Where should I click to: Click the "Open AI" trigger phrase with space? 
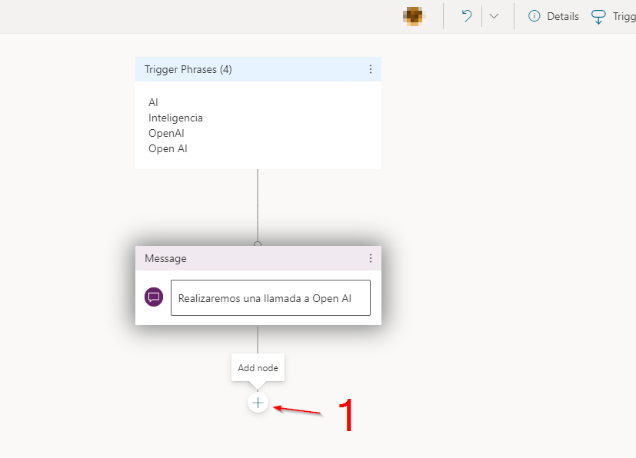pyautogui.click(x=167, y=148)
